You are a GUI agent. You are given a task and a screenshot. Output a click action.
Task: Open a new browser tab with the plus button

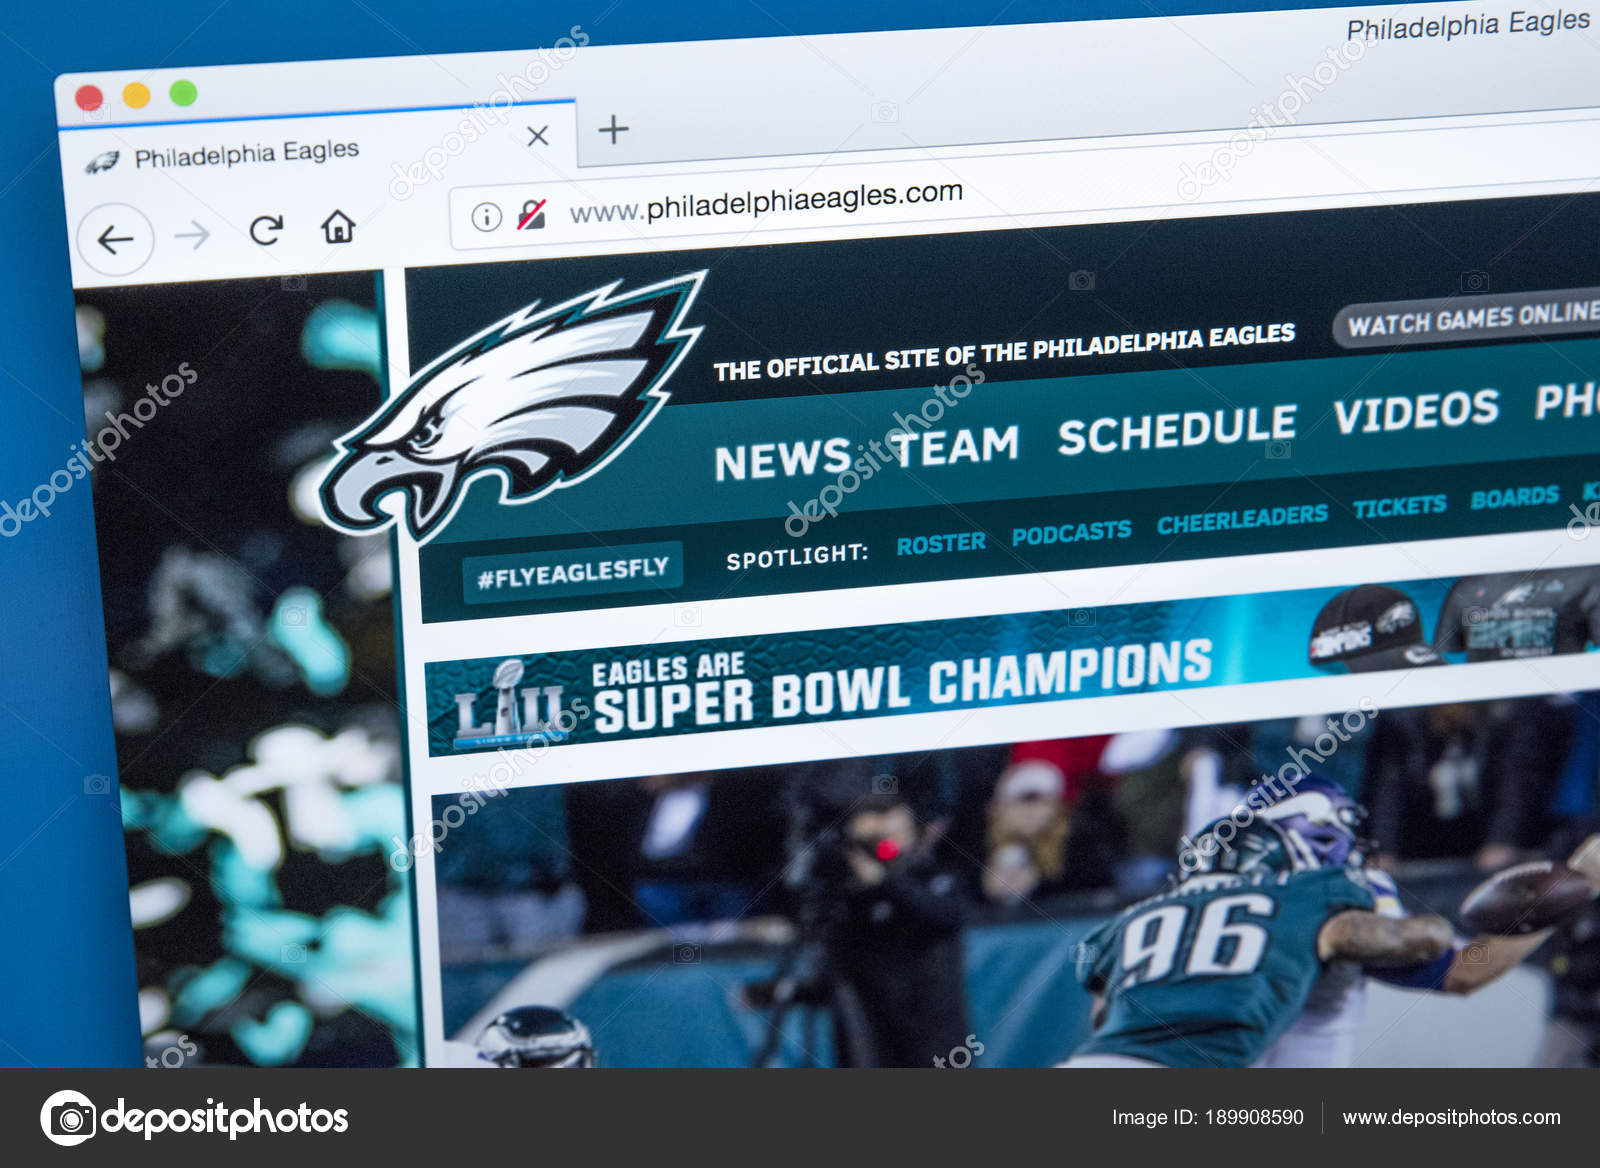pyautogui.click(x=611, y=131)
